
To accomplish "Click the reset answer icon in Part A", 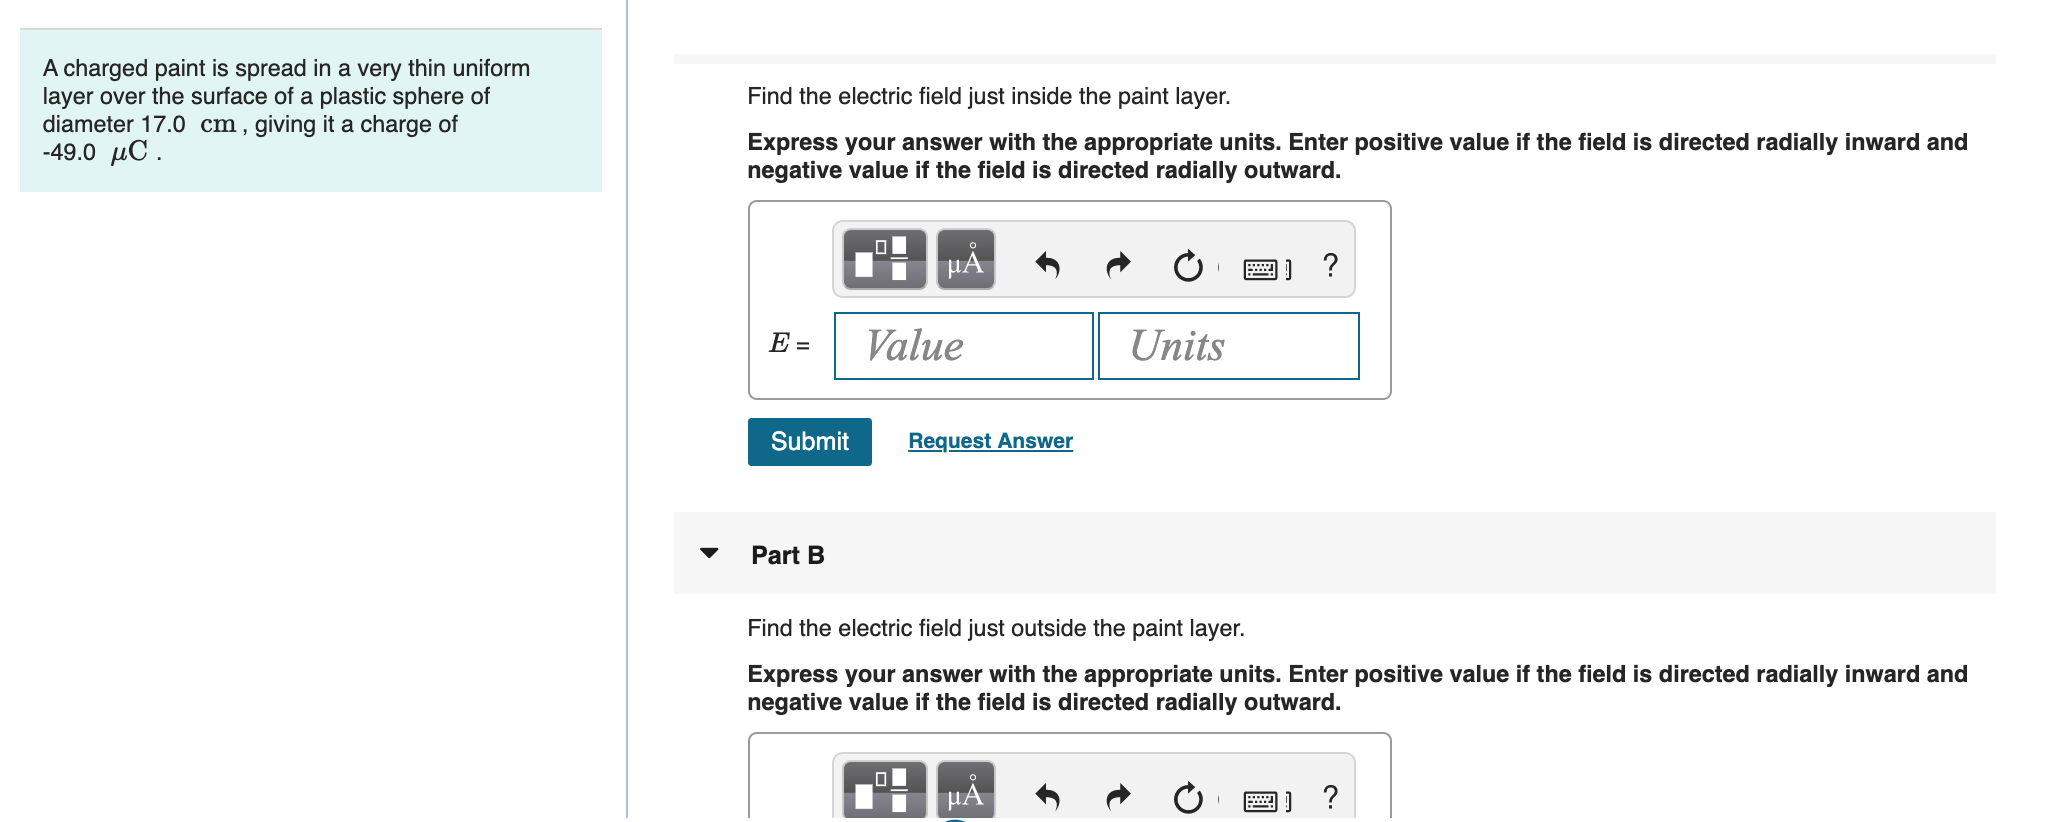I will 1187,262.
